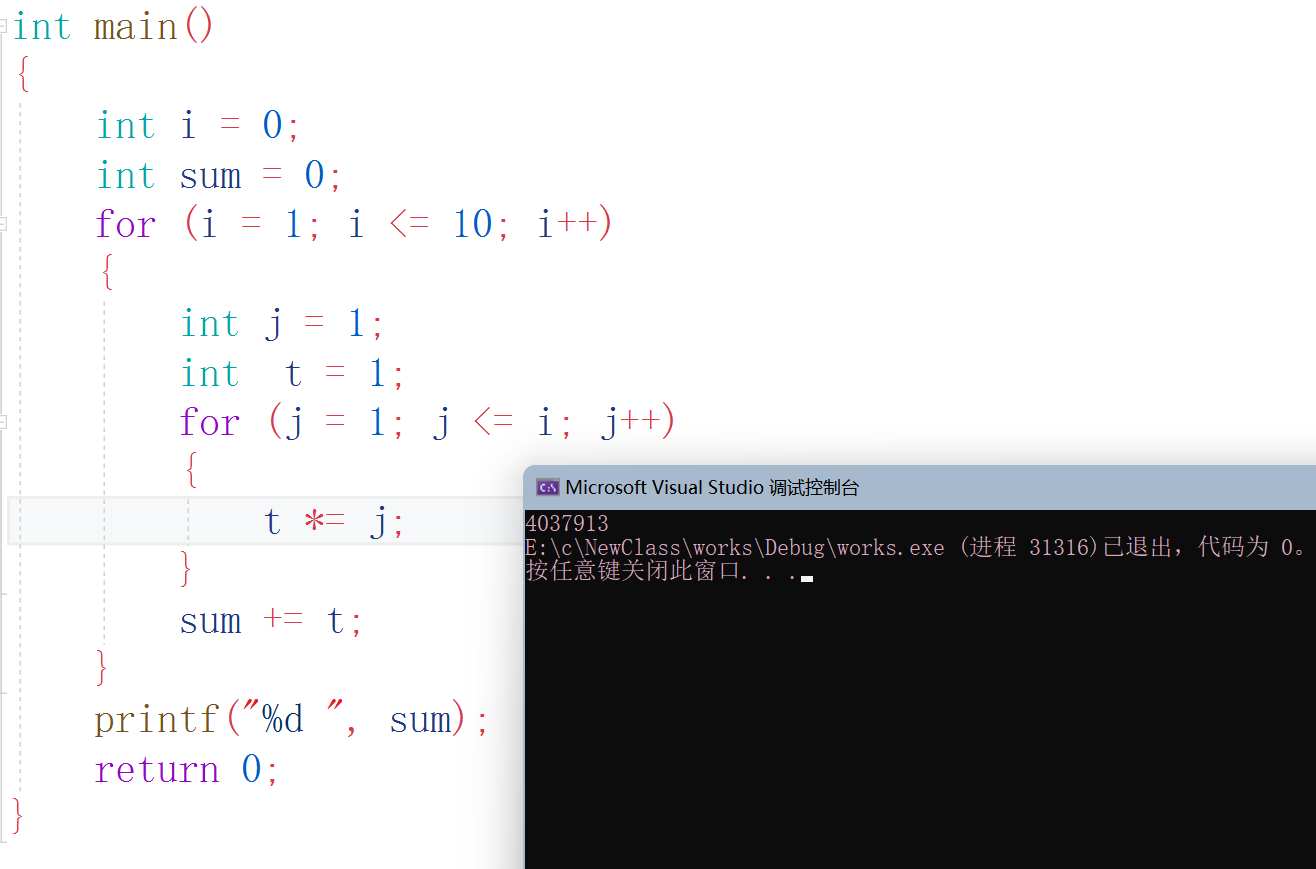Viewport: 1316px width, 869px height.
Task: Click the 'return 0;' line
Action: point(187,770)
